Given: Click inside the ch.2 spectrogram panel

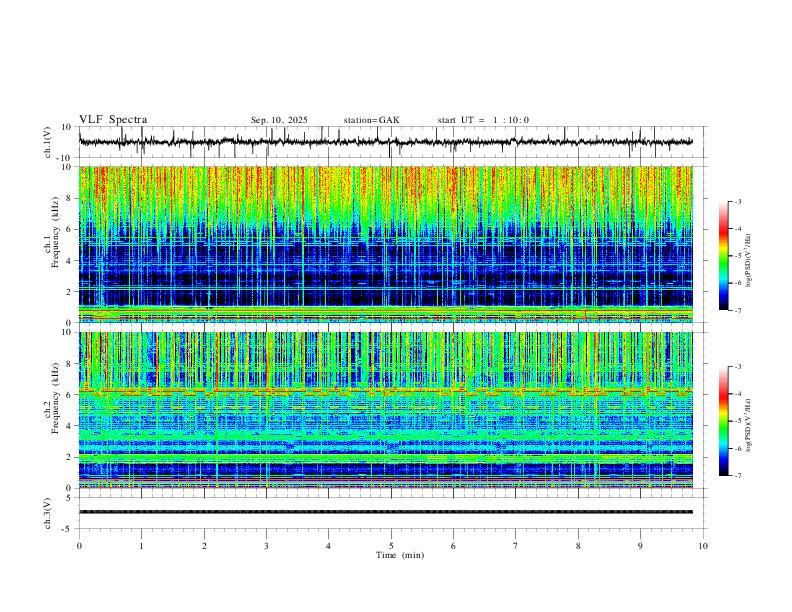Looking at the screenshot, I should tap(385, 410).
